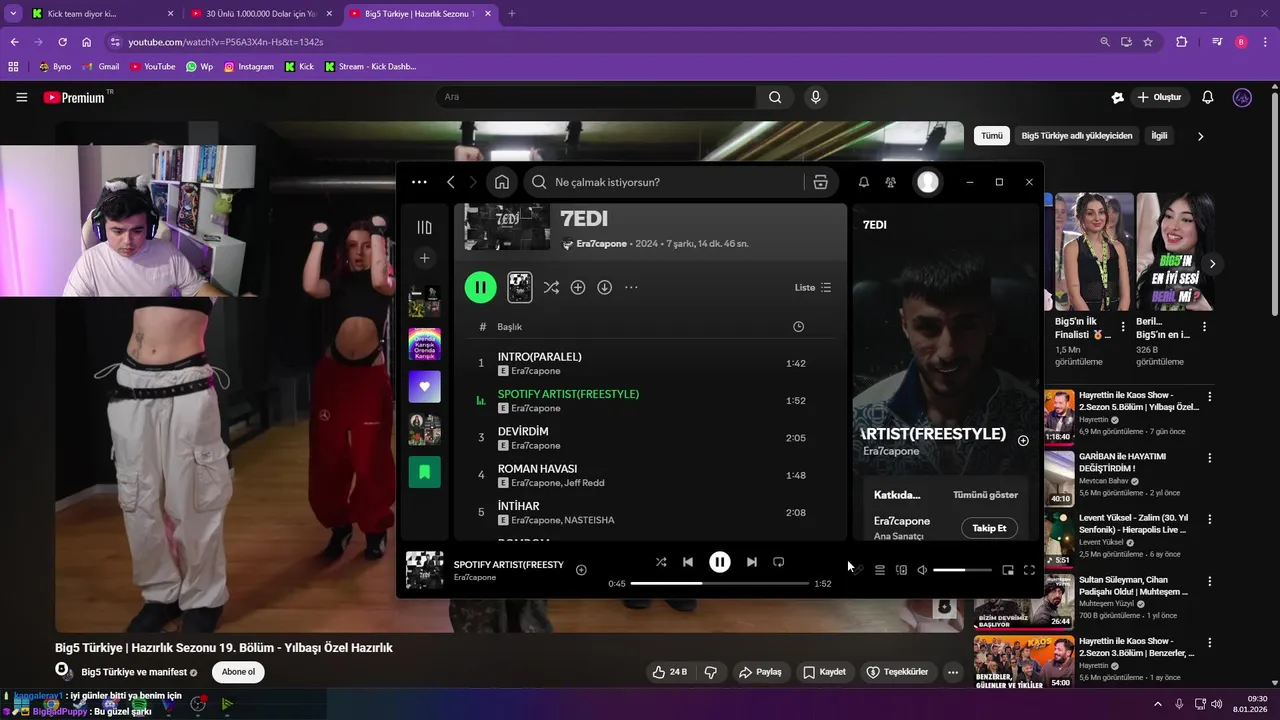1280x720 pixels.
Task: Pause playback in the bottom player
Action: tap(720, 562)
